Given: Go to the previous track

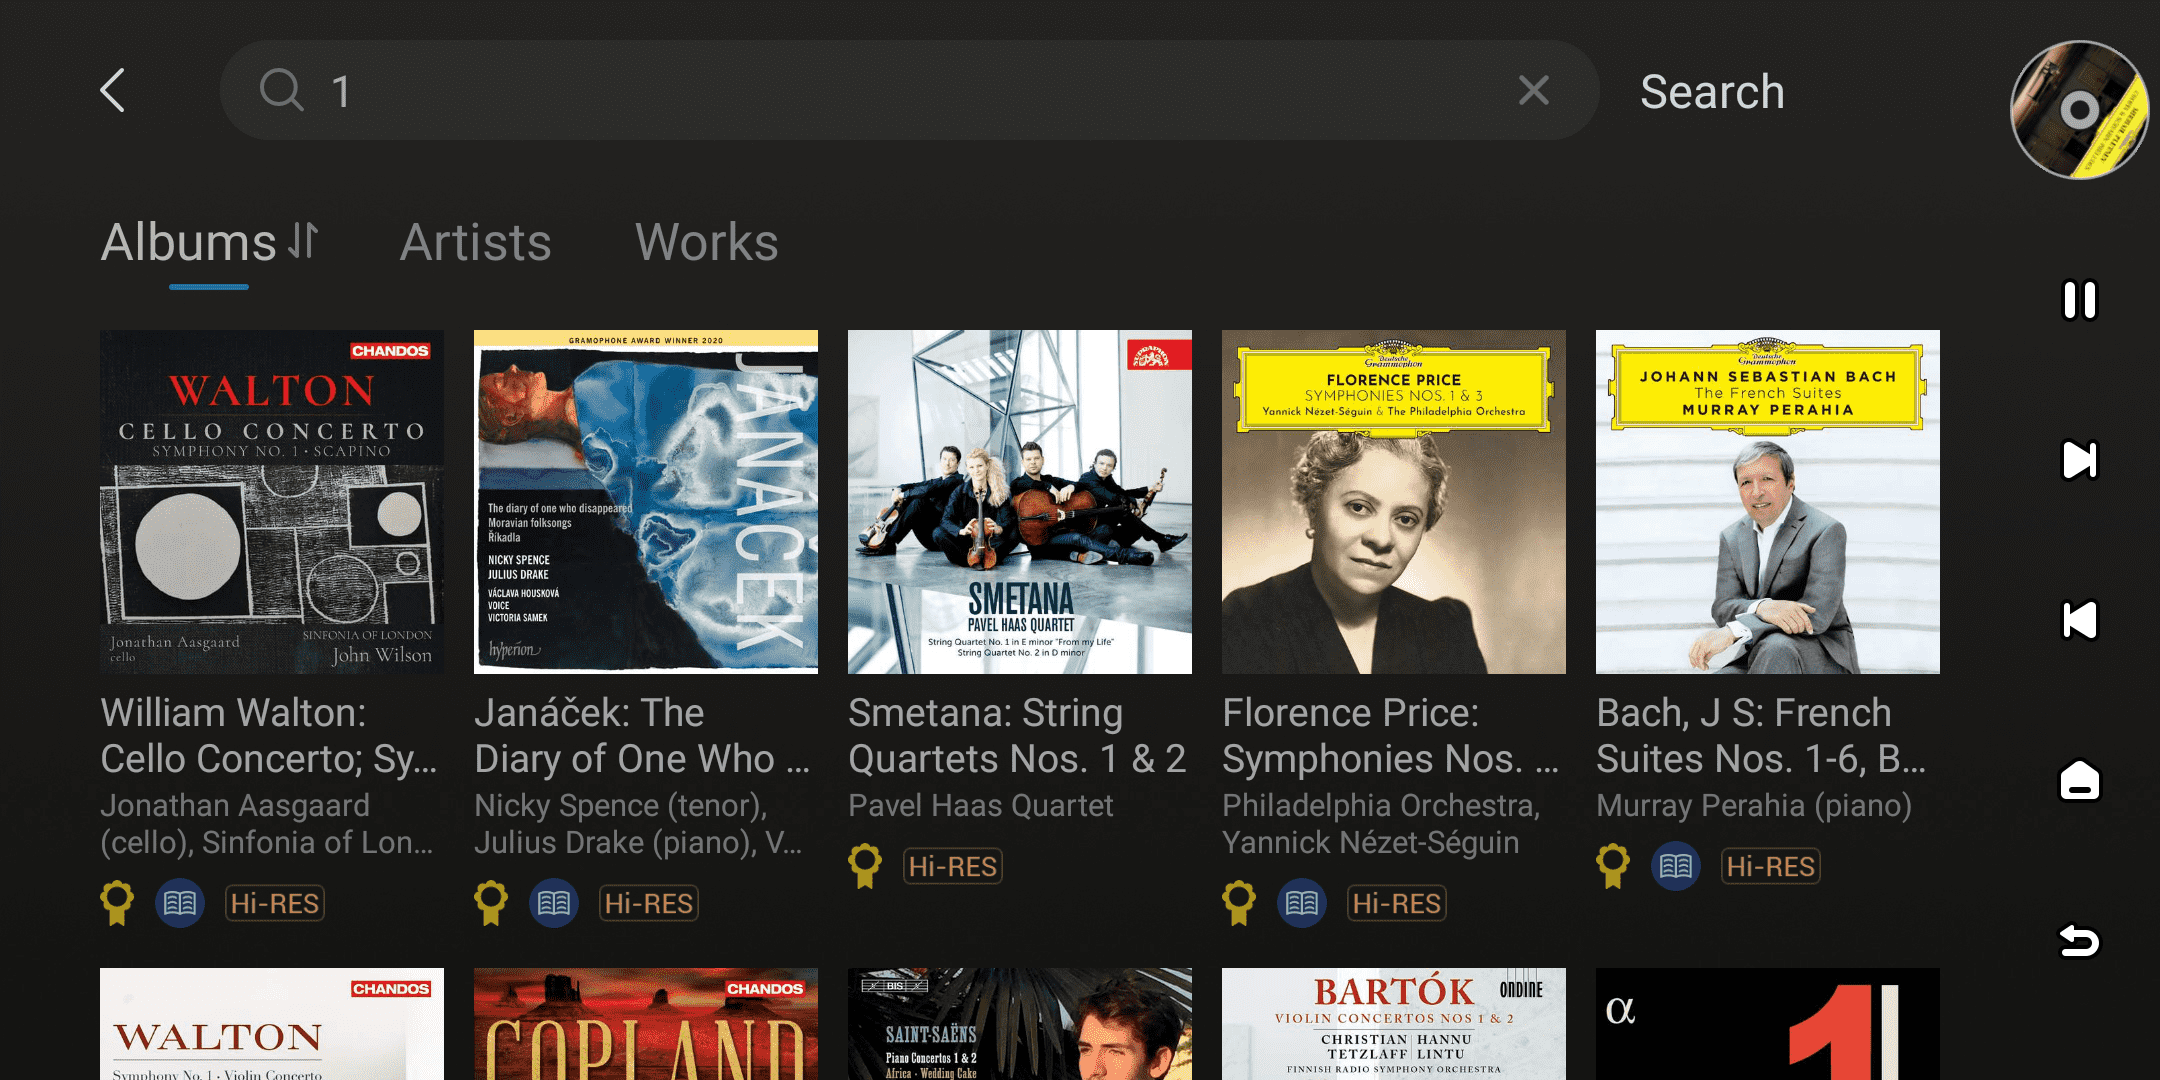Looking at the screenshot, I should 2079,620.
